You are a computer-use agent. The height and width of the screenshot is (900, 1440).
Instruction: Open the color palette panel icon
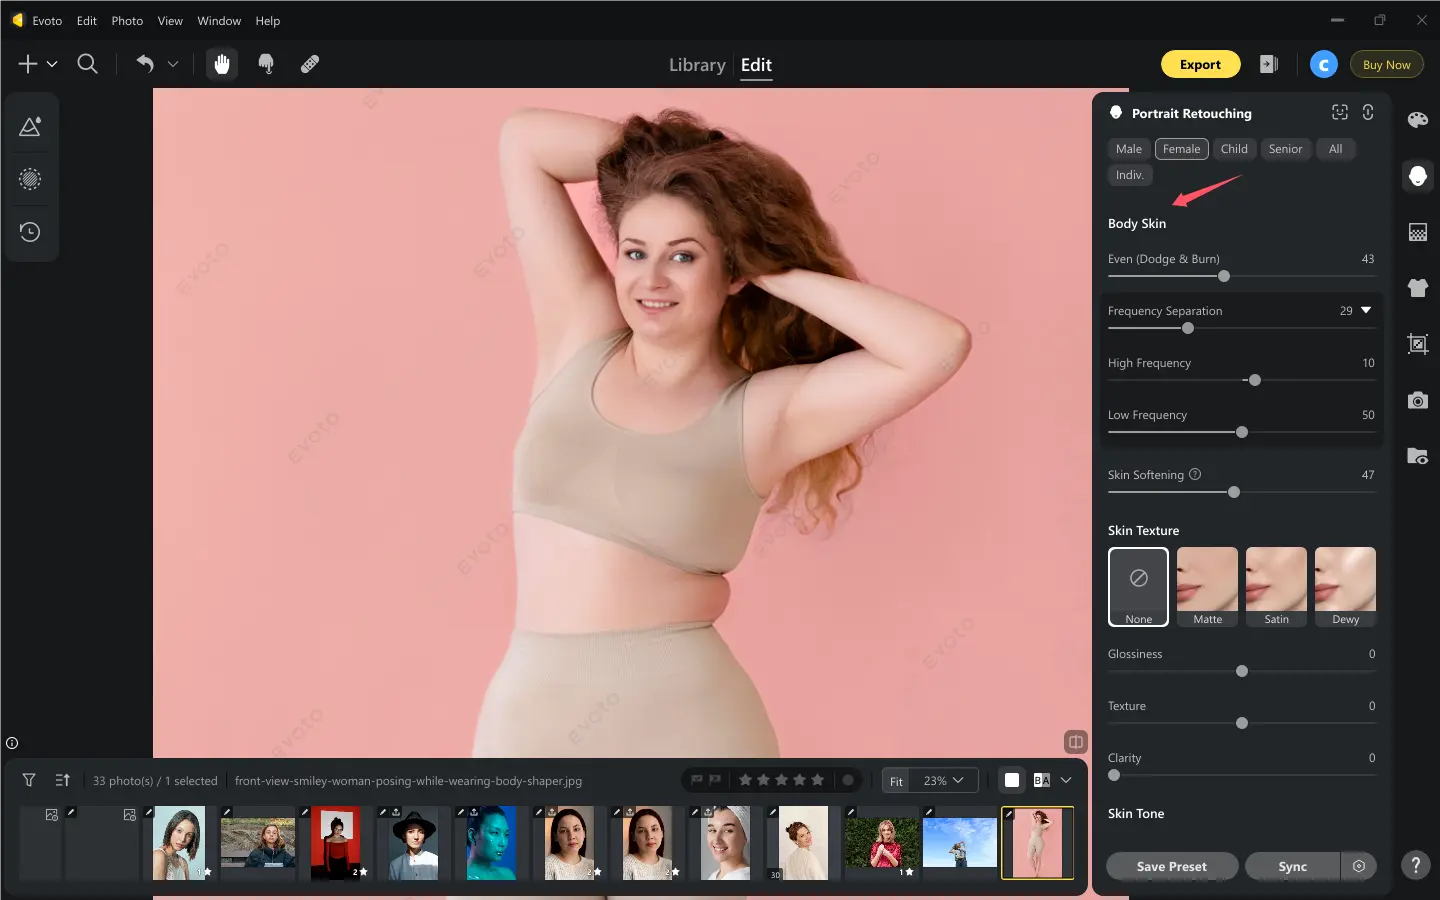pyautogui.click(x=1417, y=120)
